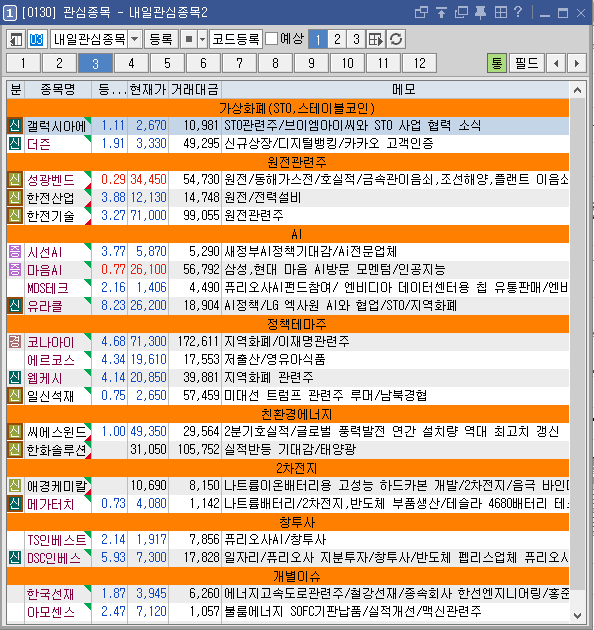Click the always-on-top arrow icon in title bar
Screen dimensions: 594x630
tap(441, 12)
